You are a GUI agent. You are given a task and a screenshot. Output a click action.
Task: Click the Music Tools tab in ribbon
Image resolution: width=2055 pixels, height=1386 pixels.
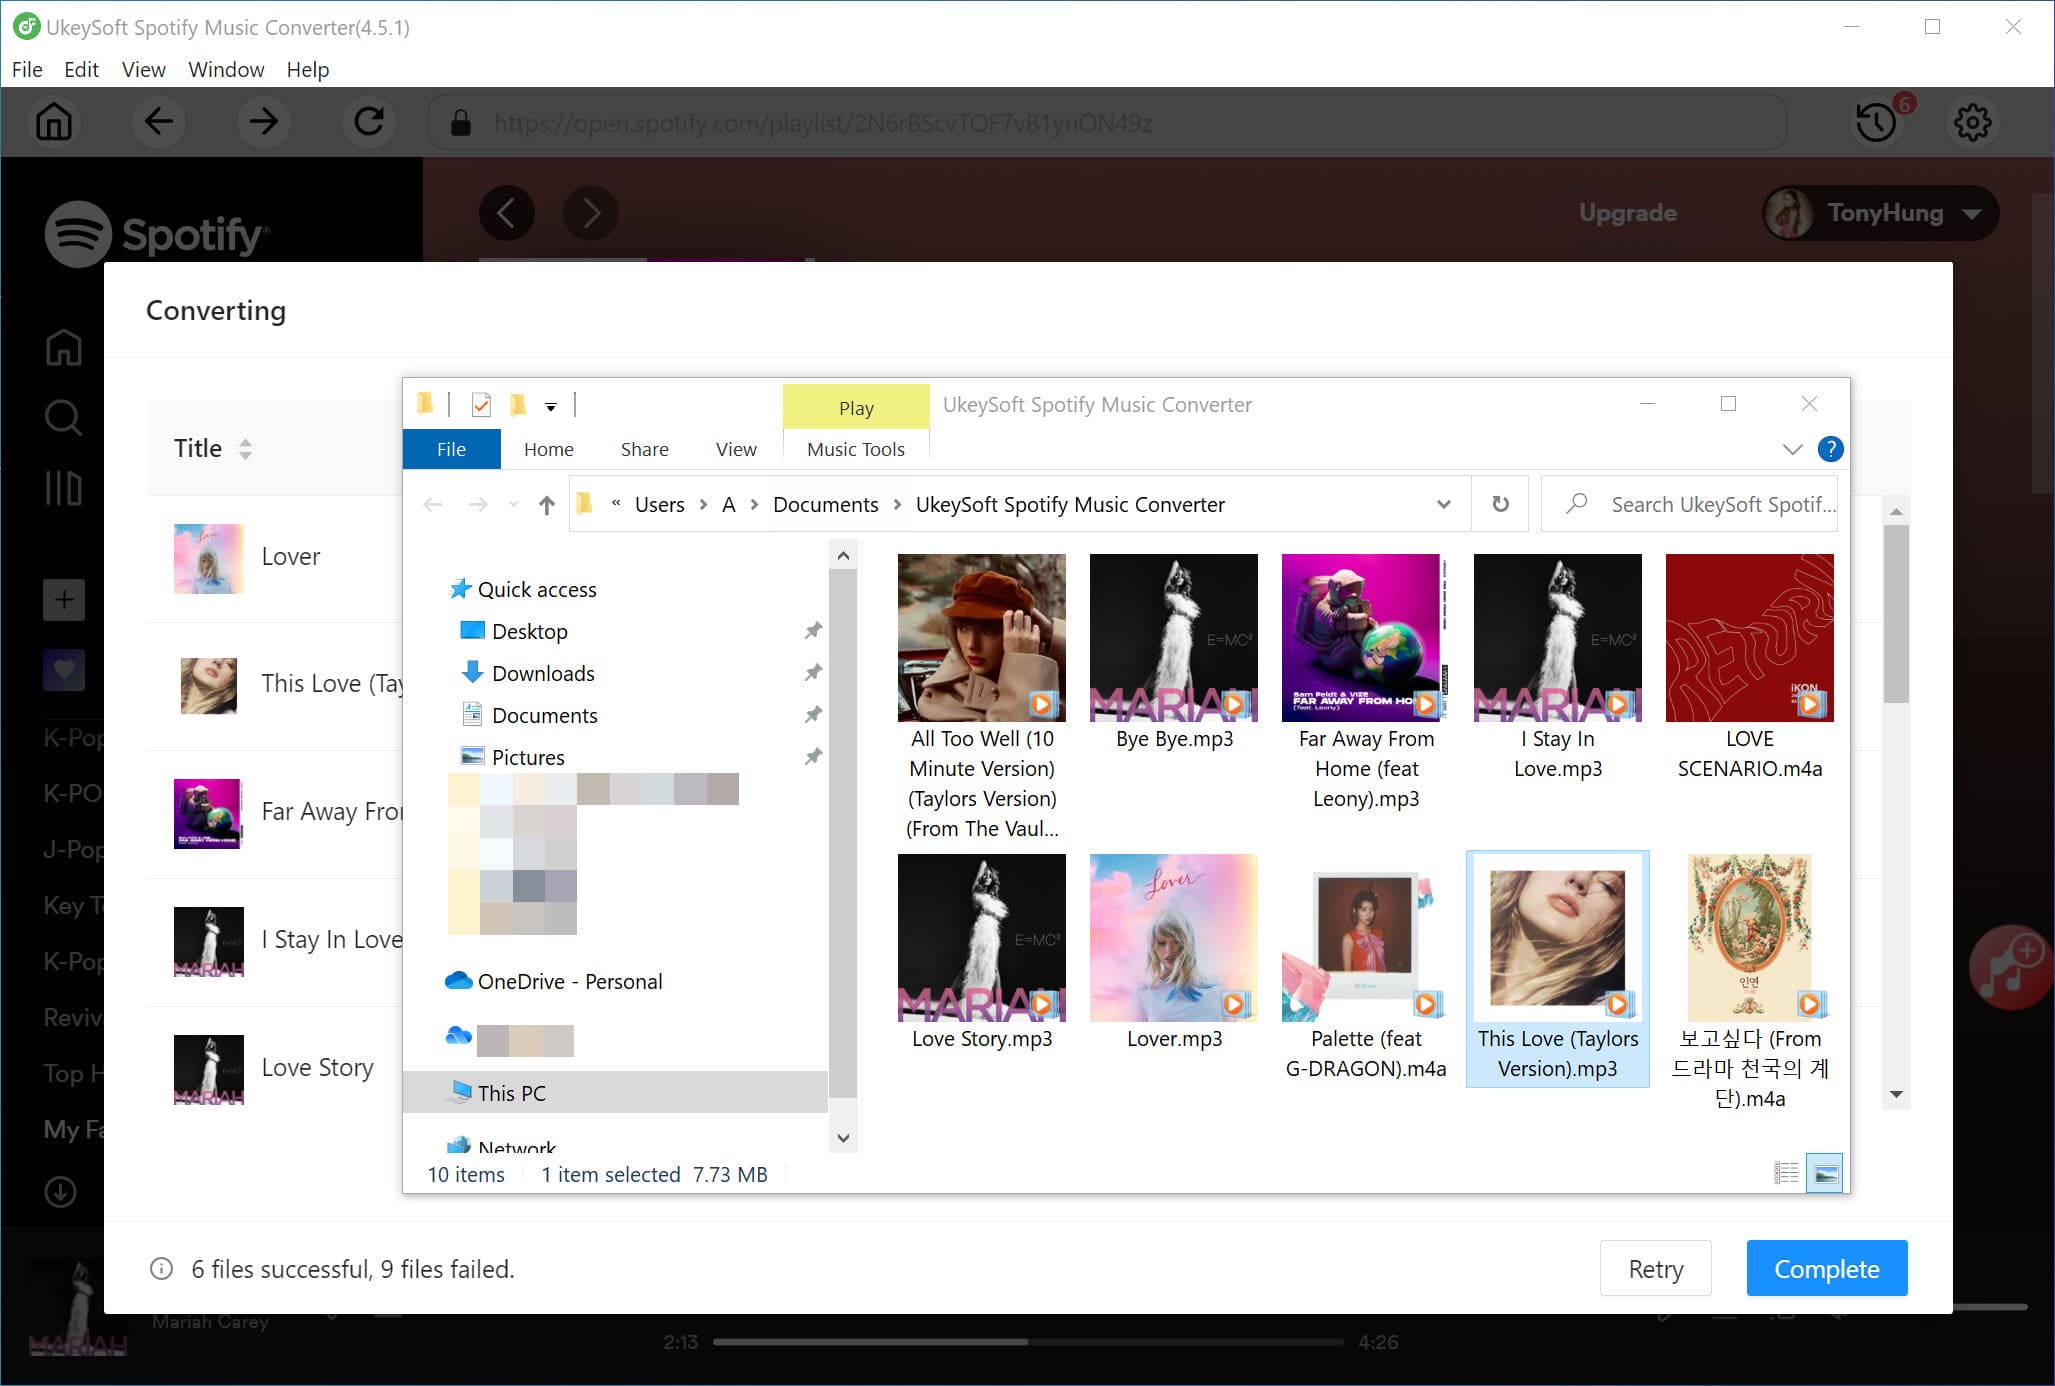pyautogui.click(x=855, y=449)
